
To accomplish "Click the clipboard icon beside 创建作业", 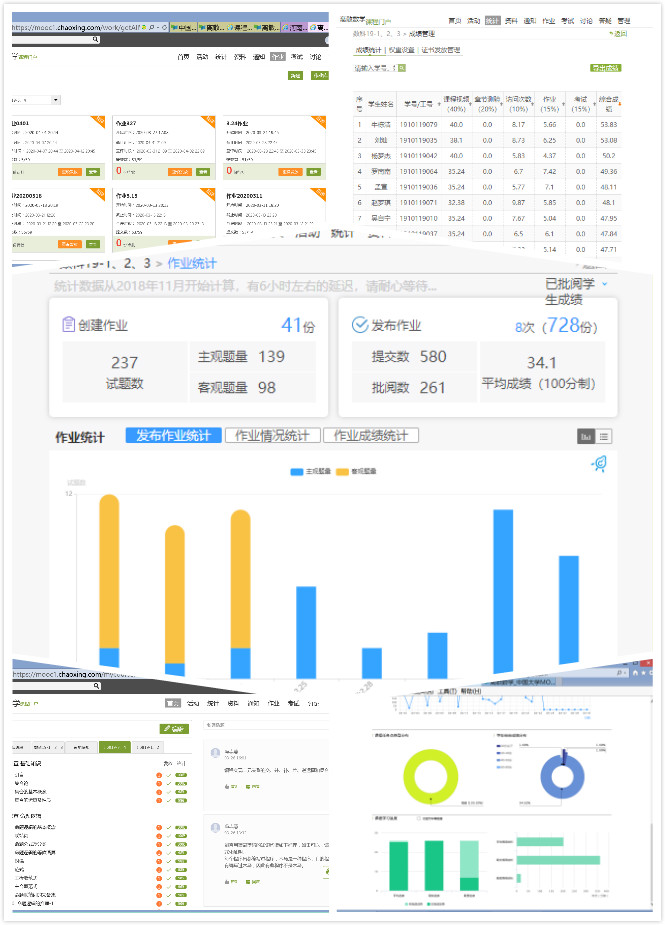I will click(x=69, y=325).
